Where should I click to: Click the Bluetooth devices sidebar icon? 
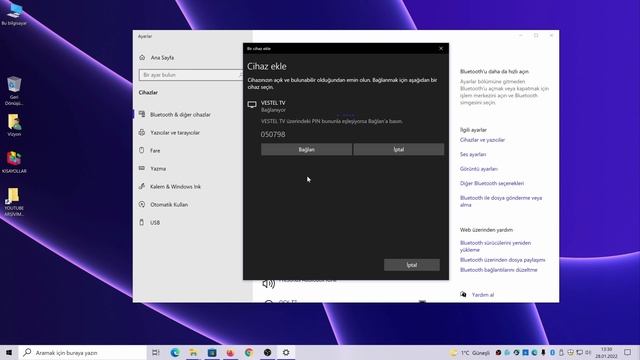point(142,114)
